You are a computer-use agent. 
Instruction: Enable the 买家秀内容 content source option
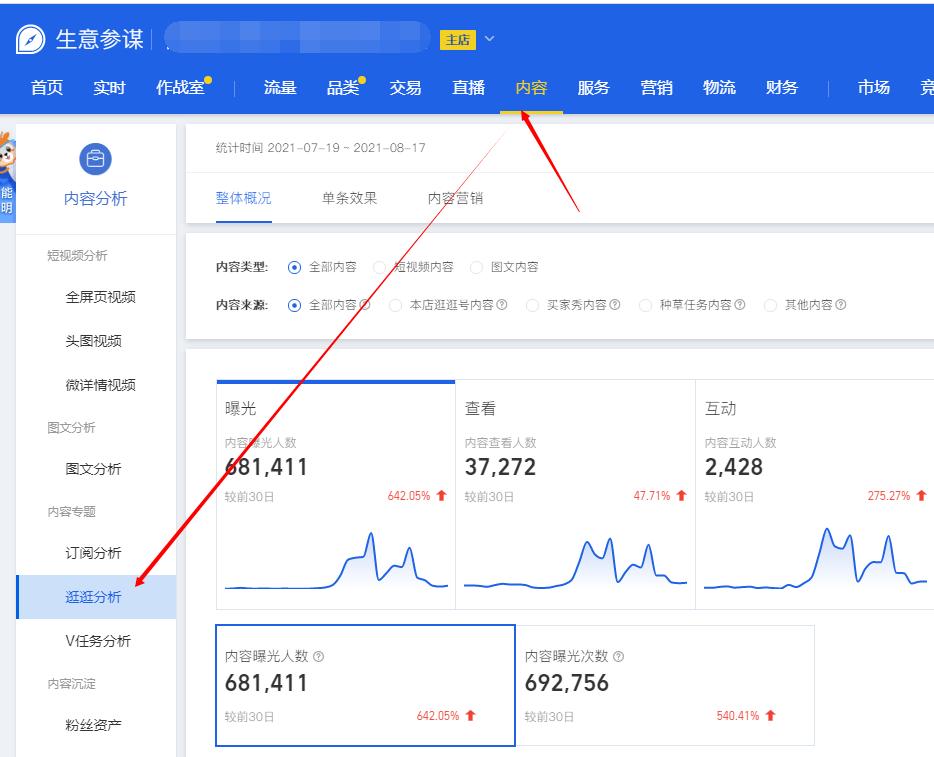(x=532, y=305)
